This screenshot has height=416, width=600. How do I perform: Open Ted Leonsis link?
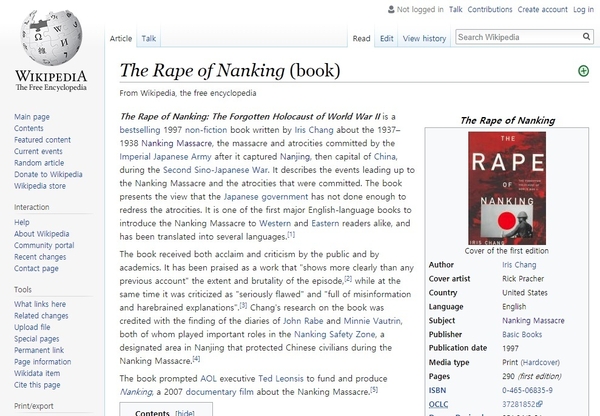click(x=281, y=378)
